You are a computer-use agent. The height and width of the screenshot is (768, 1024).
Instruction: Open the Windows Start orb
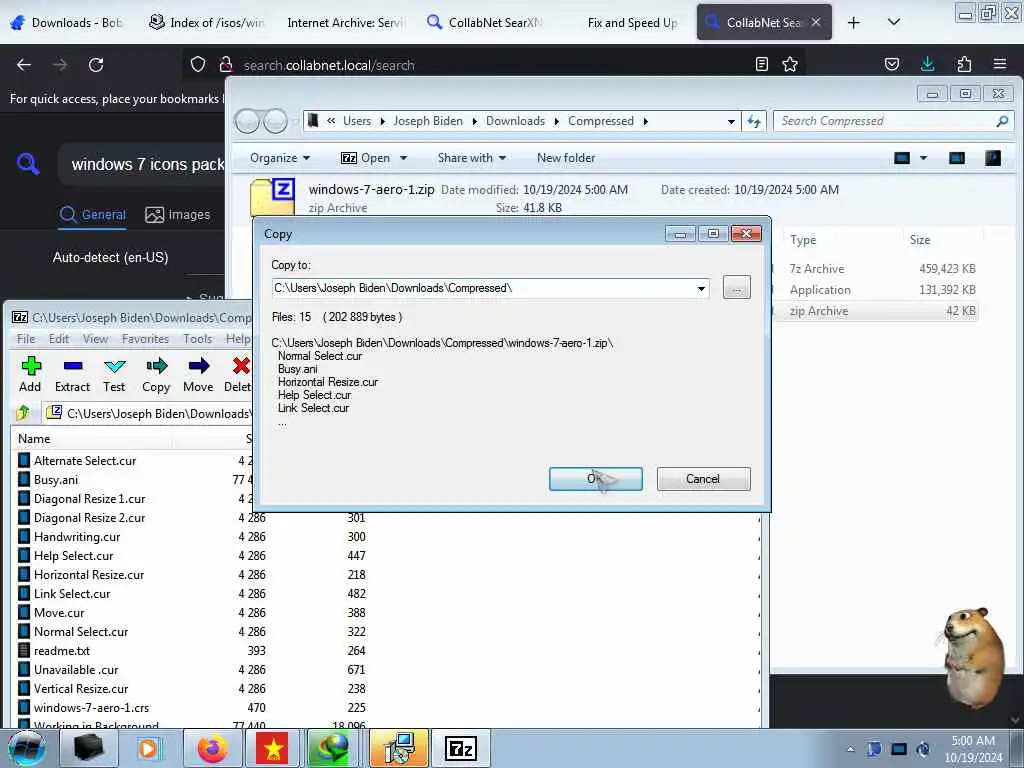[27, 748]
